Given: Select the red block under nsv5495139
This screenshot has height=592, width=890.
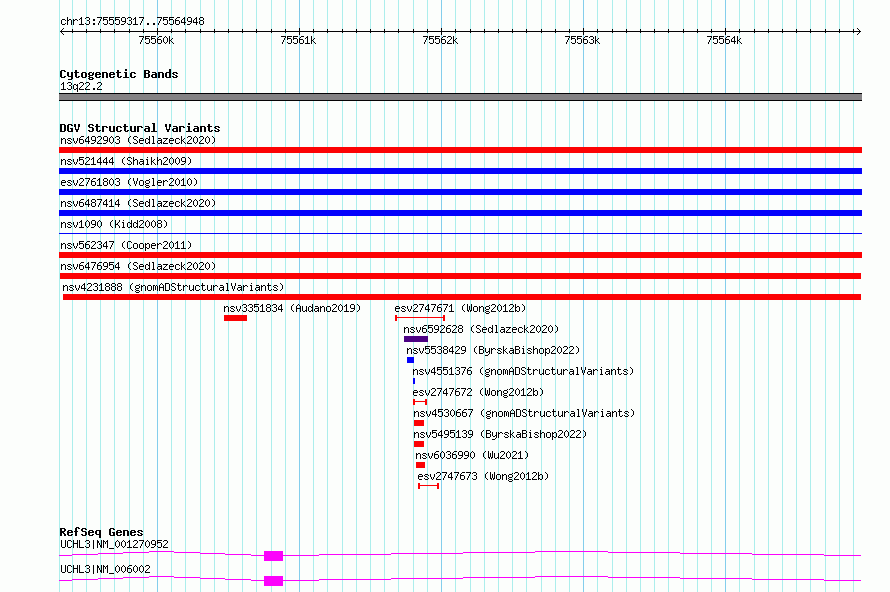Looking at the screenshot, I should tap(419, 444).
